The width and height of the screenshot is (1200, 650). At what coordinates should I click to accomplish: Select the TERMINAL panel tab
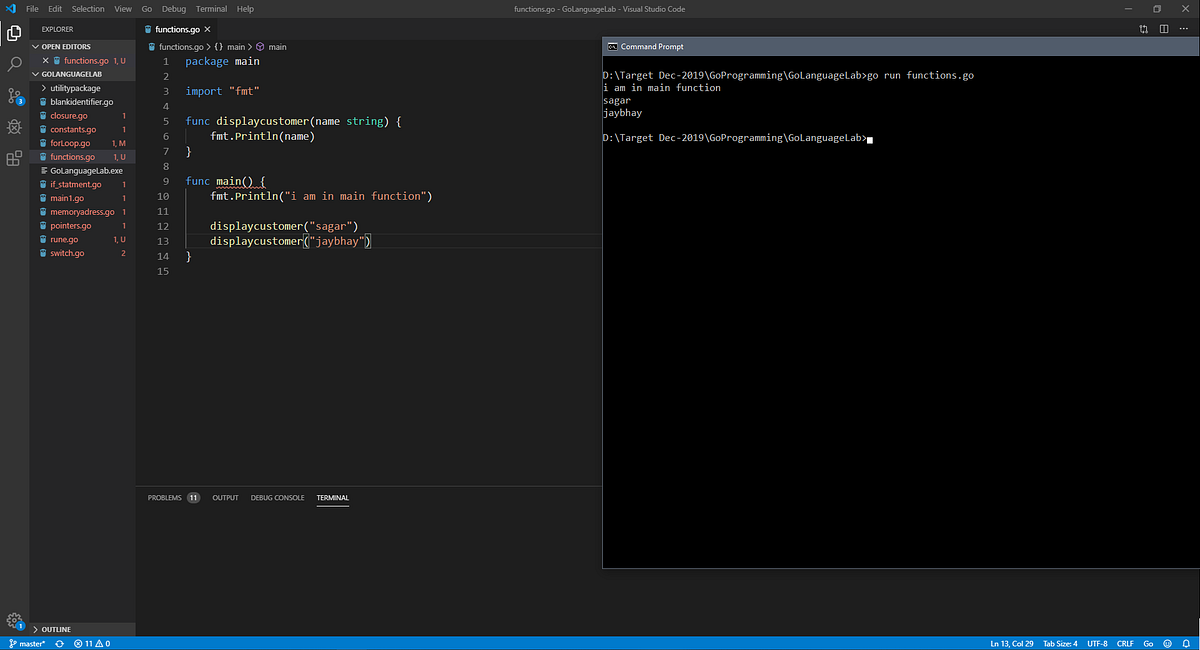(333, 497)
